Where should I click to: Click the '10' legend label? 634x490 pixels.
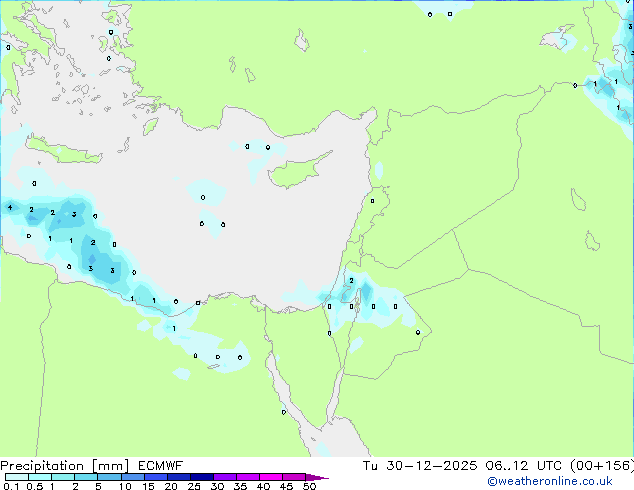125,486
